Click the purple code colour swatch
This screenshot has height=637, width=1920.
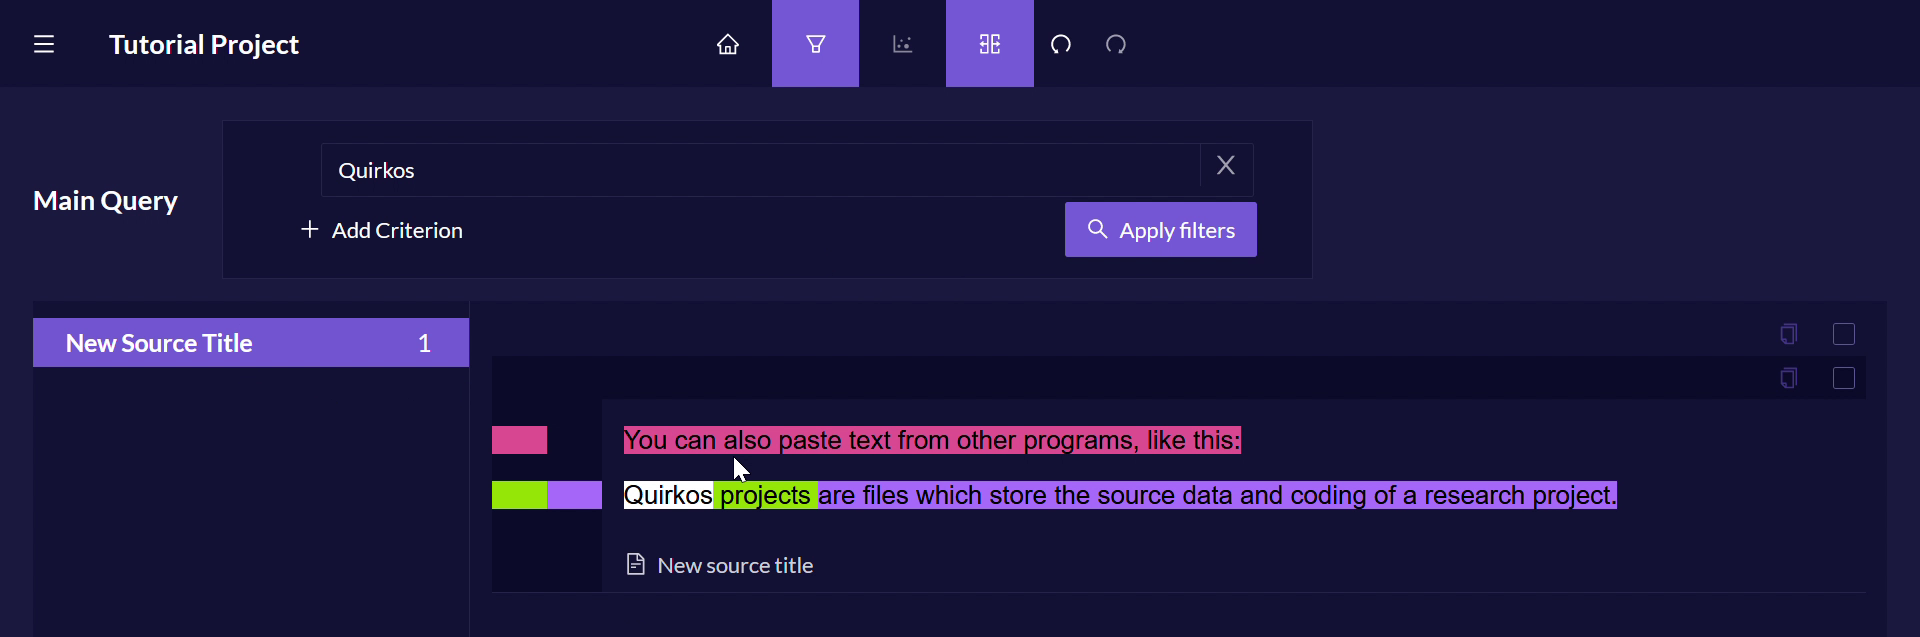tap(575, 495)
